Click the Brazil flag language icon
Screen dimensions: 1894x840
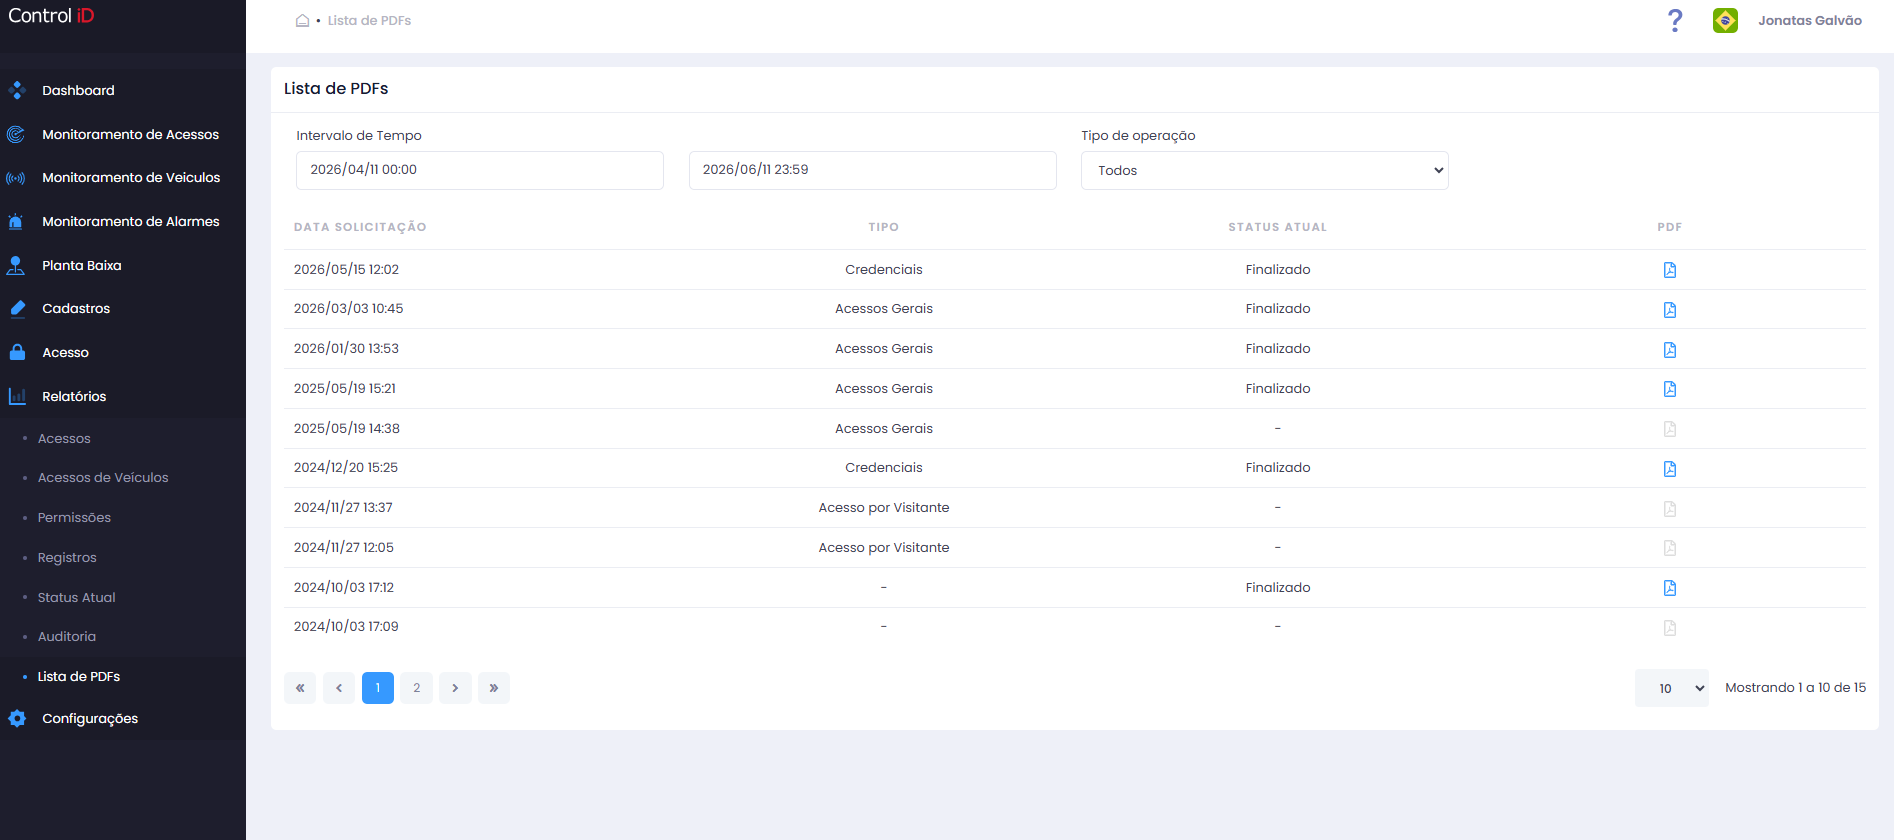tap(1725, 20)
